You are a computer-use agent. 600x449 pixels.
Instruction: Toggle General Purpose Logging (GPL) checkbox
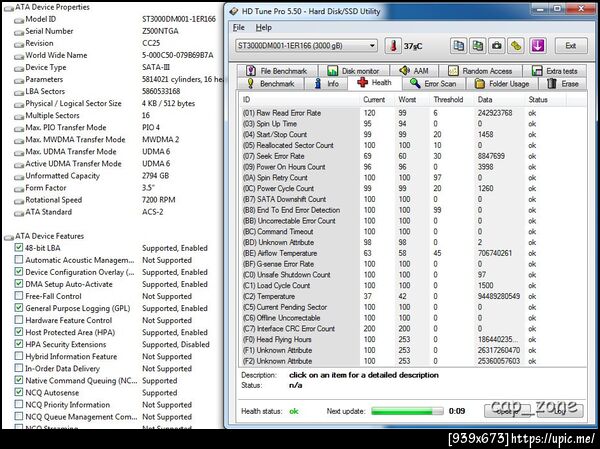(x=18, y=308)
